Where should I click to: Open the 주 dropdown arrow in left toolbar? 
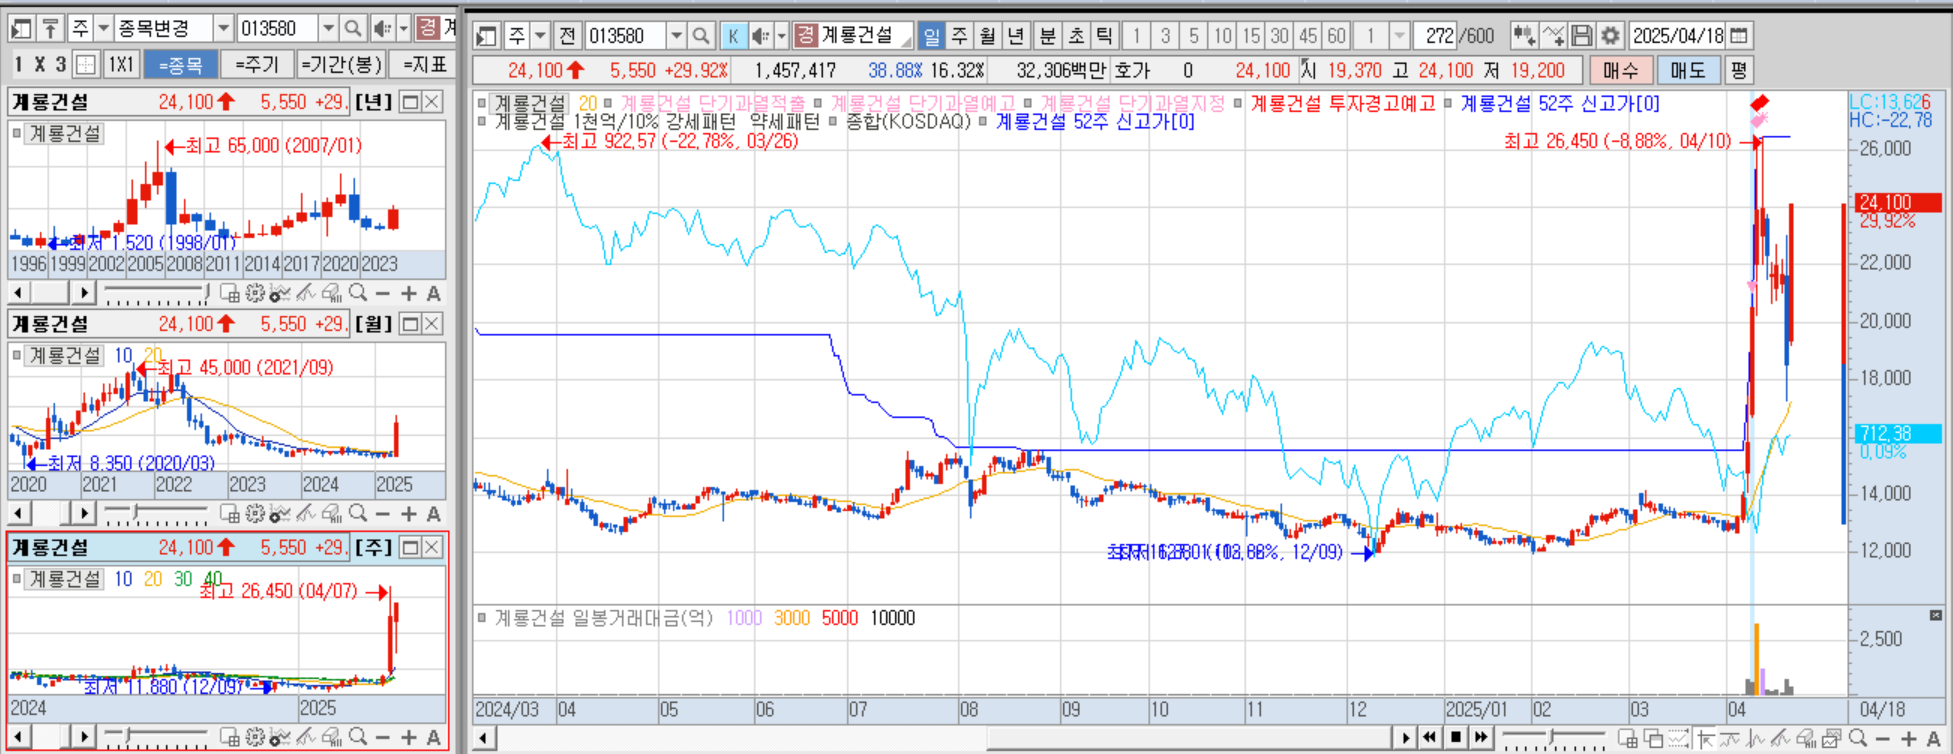[102, 28]
